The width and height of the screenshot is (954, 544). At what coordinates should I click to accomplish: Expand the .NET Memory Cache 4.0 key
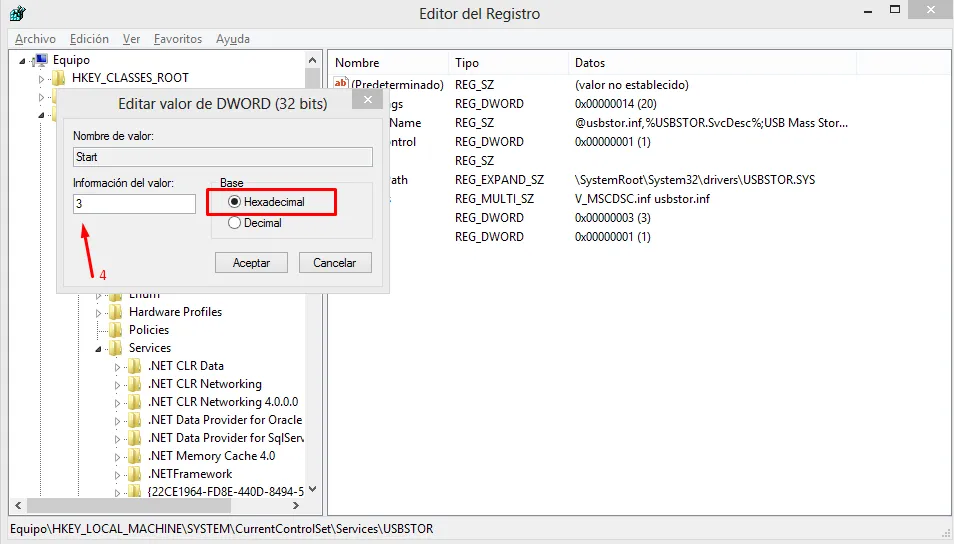(x=117, y=456)
